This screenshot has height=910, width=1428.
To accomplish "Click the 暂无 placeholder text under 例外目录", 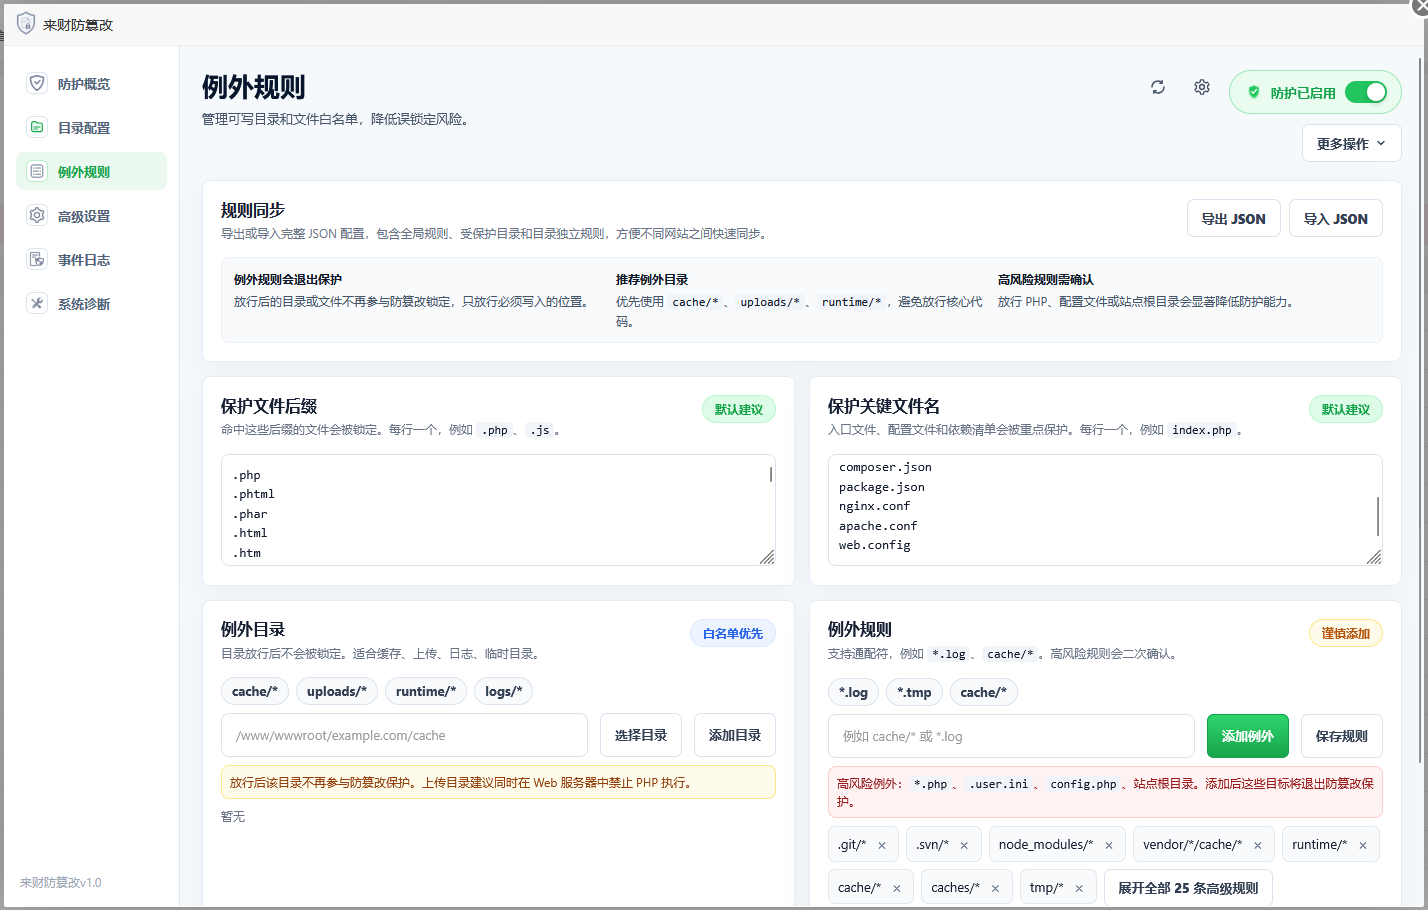I will coord(233,817).
